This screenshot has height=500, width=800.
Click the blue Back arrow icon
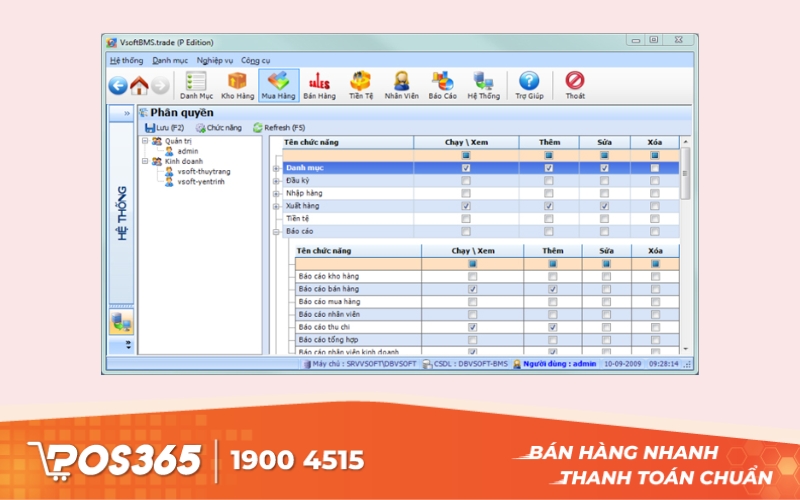click(x=118, y=85)
